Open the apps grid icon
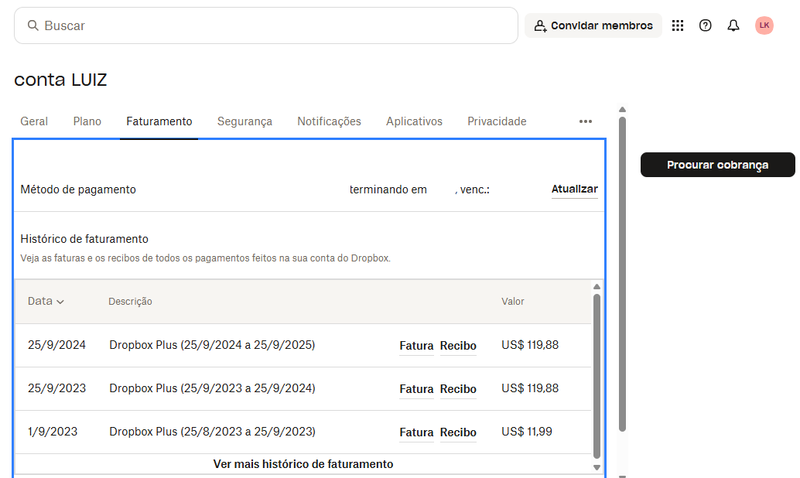This screenshot has width=800, height=478. coord(677,26)
